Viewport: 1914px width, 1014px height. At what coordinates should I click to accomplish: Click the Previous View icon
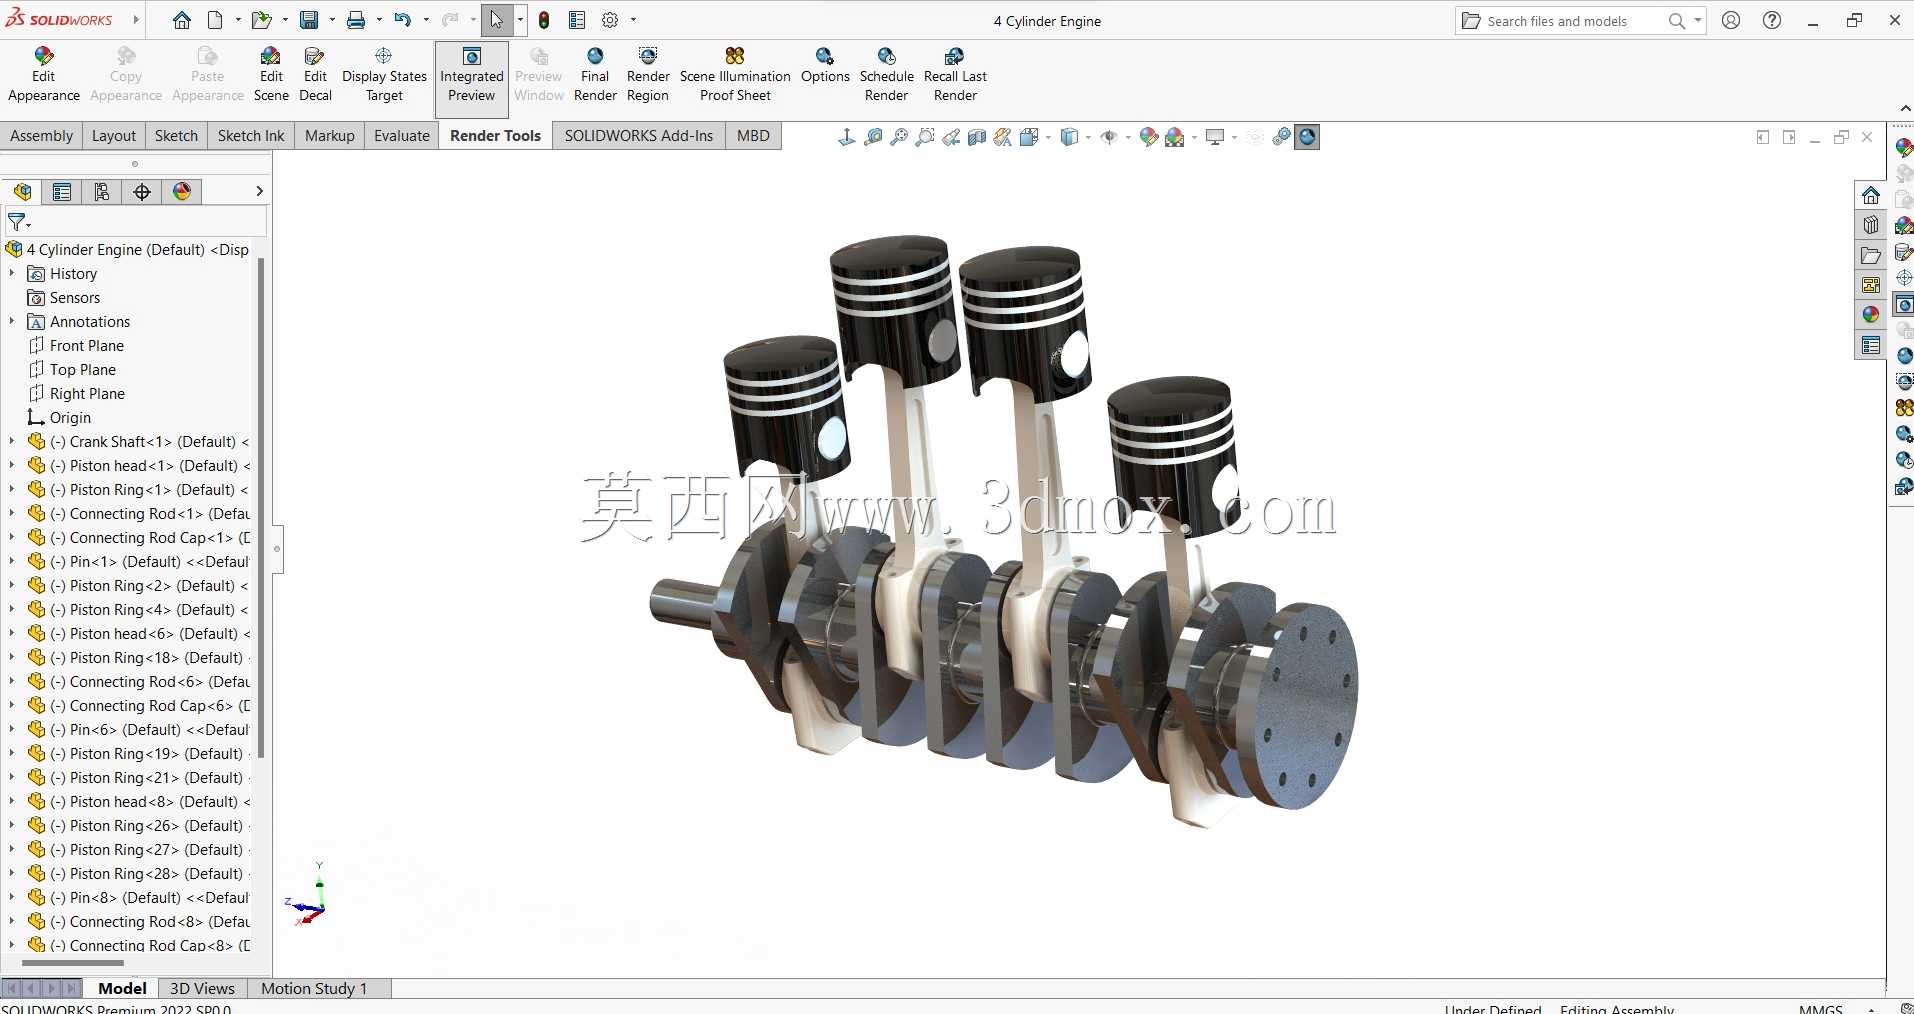pyautogui.click(x=951, y=137)
